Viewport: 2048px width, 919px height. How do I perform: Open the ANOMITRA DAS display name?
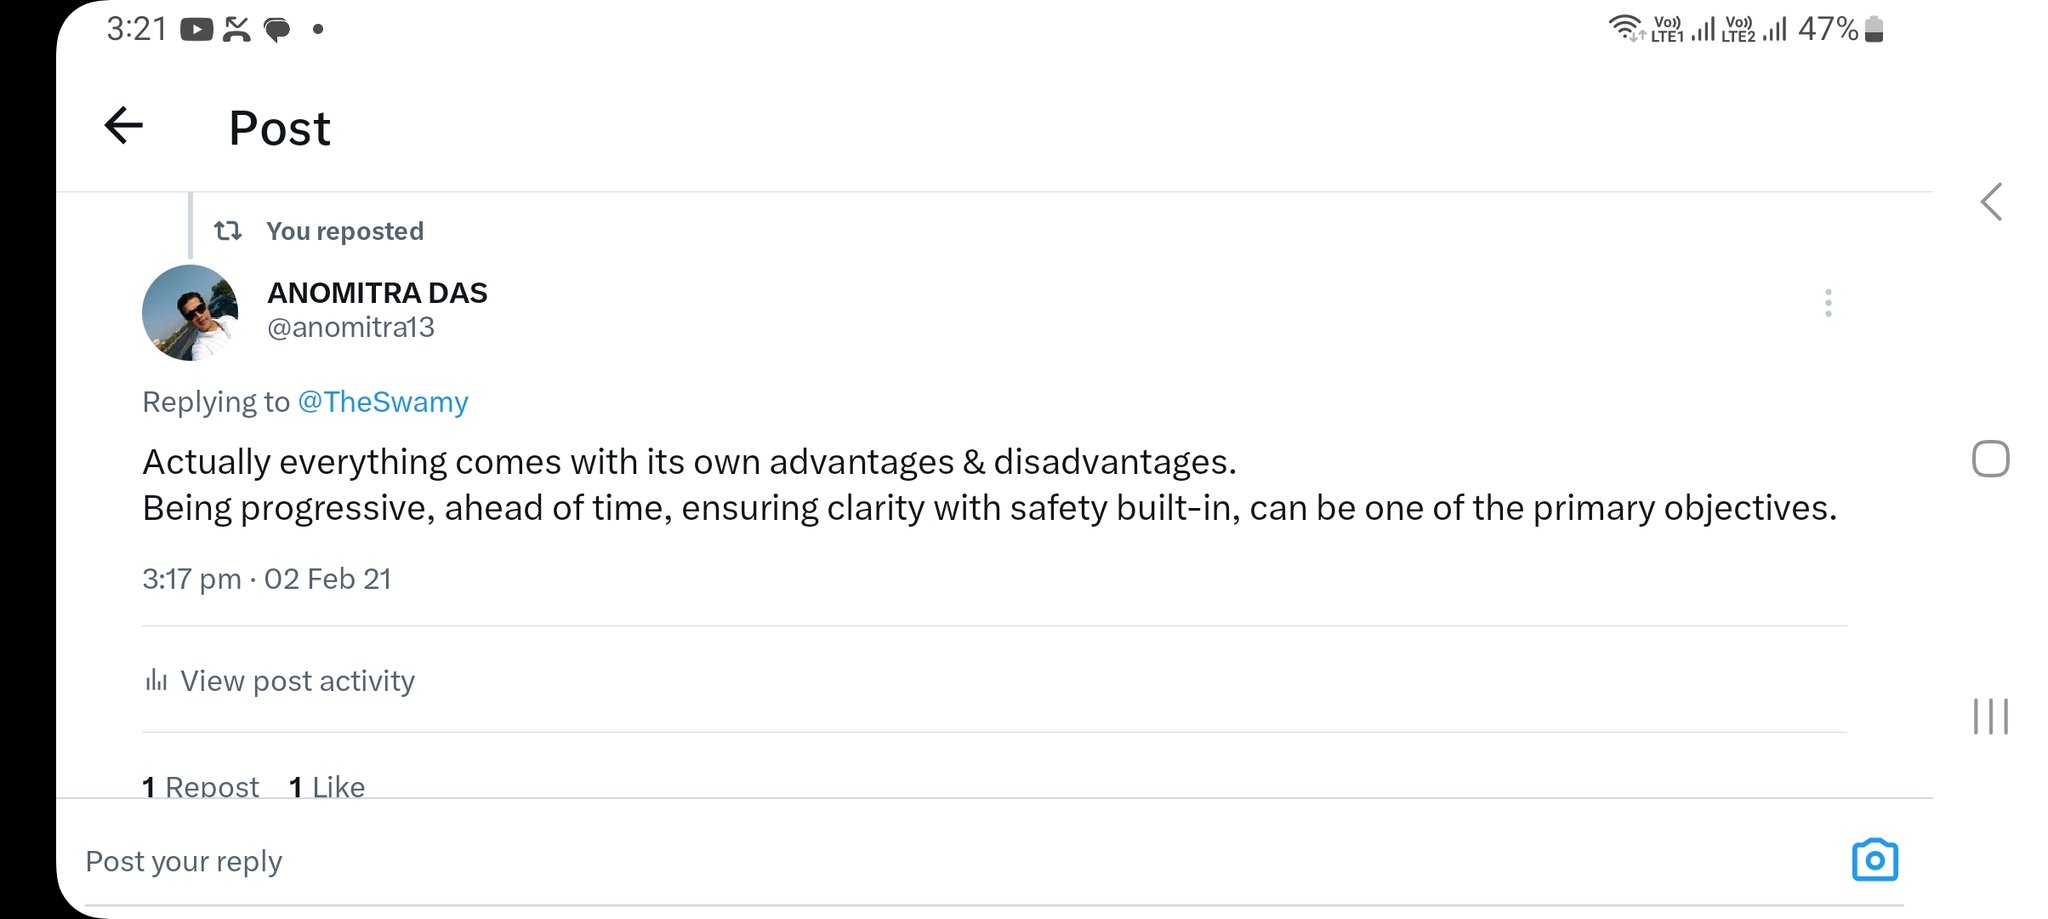(377, 293)
